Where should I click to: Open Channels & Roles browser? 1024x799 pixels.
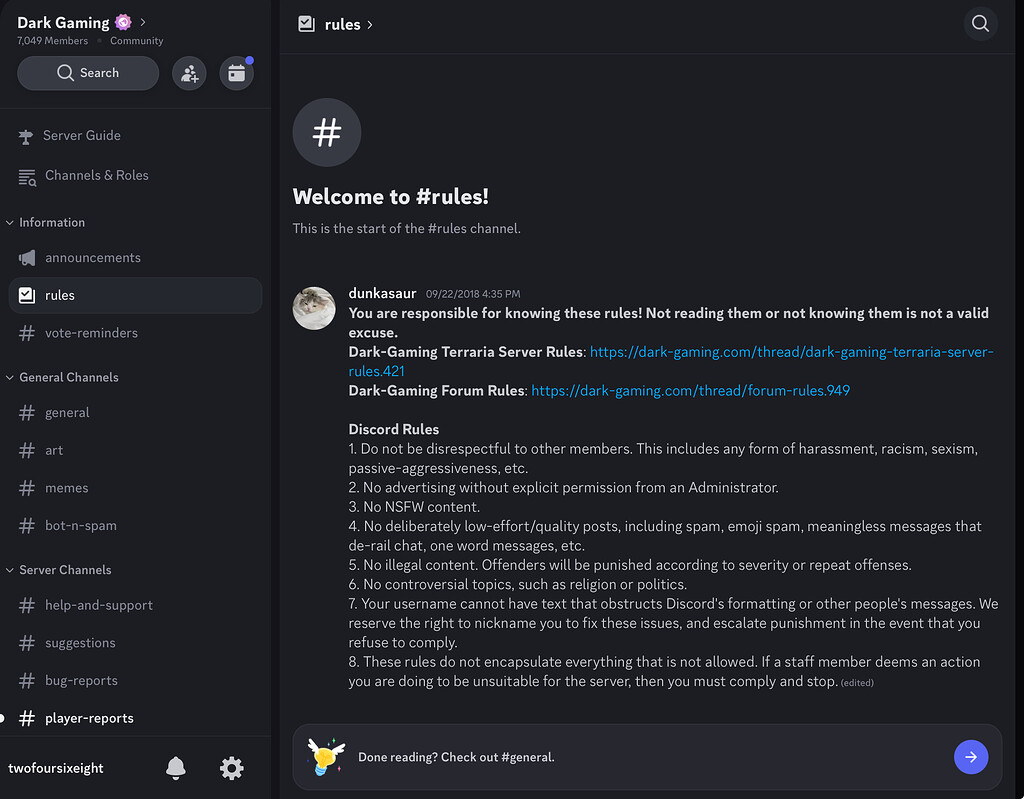tap(96, 175)
